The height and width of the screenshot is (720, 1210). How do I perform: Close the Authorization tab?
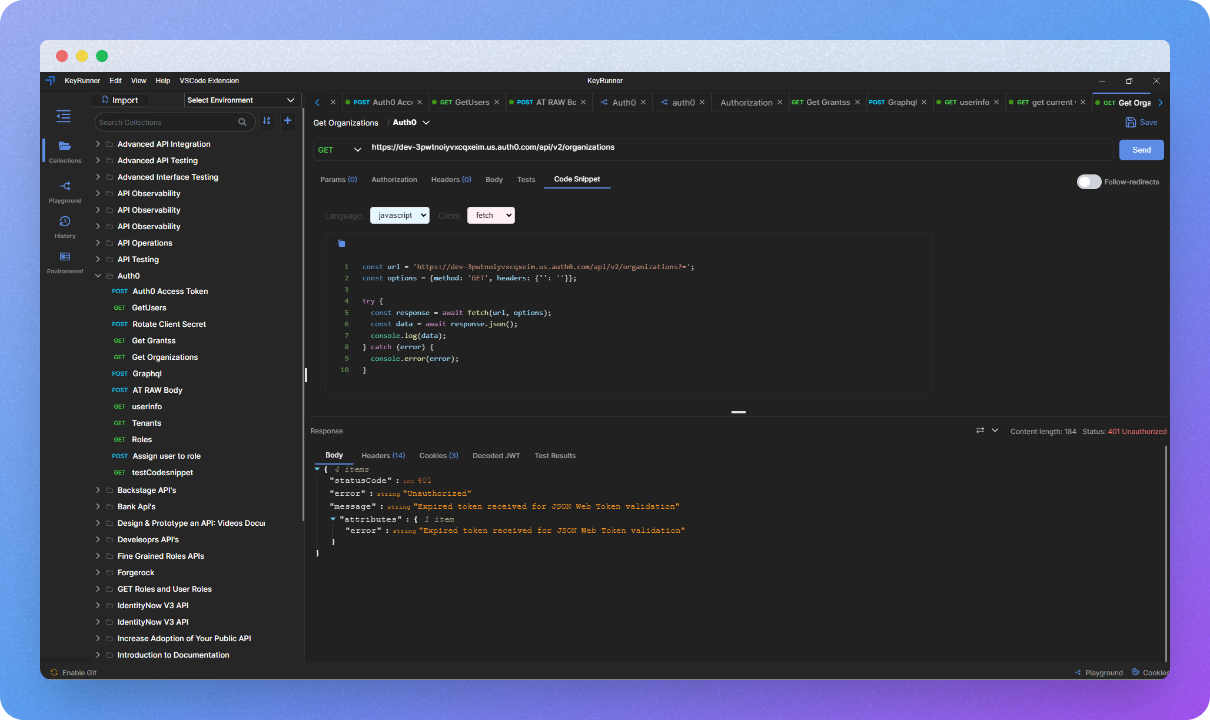click(781, 102)
